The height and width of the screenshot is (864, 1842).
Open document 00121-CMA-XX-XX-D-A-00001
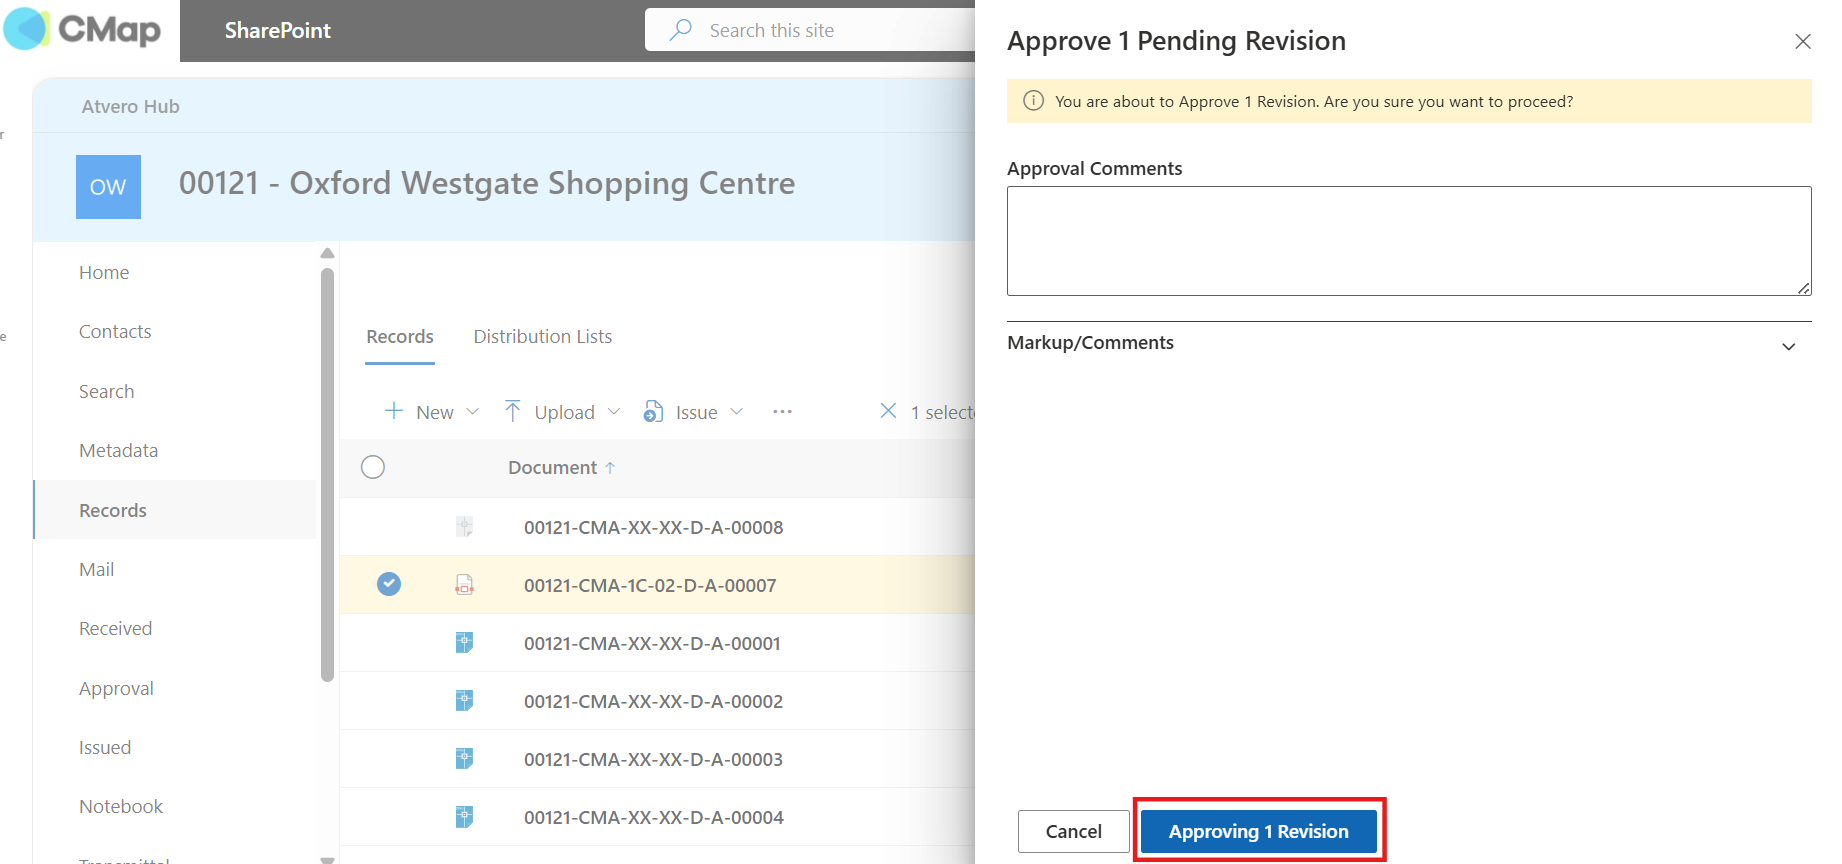(x=652, y=643)
